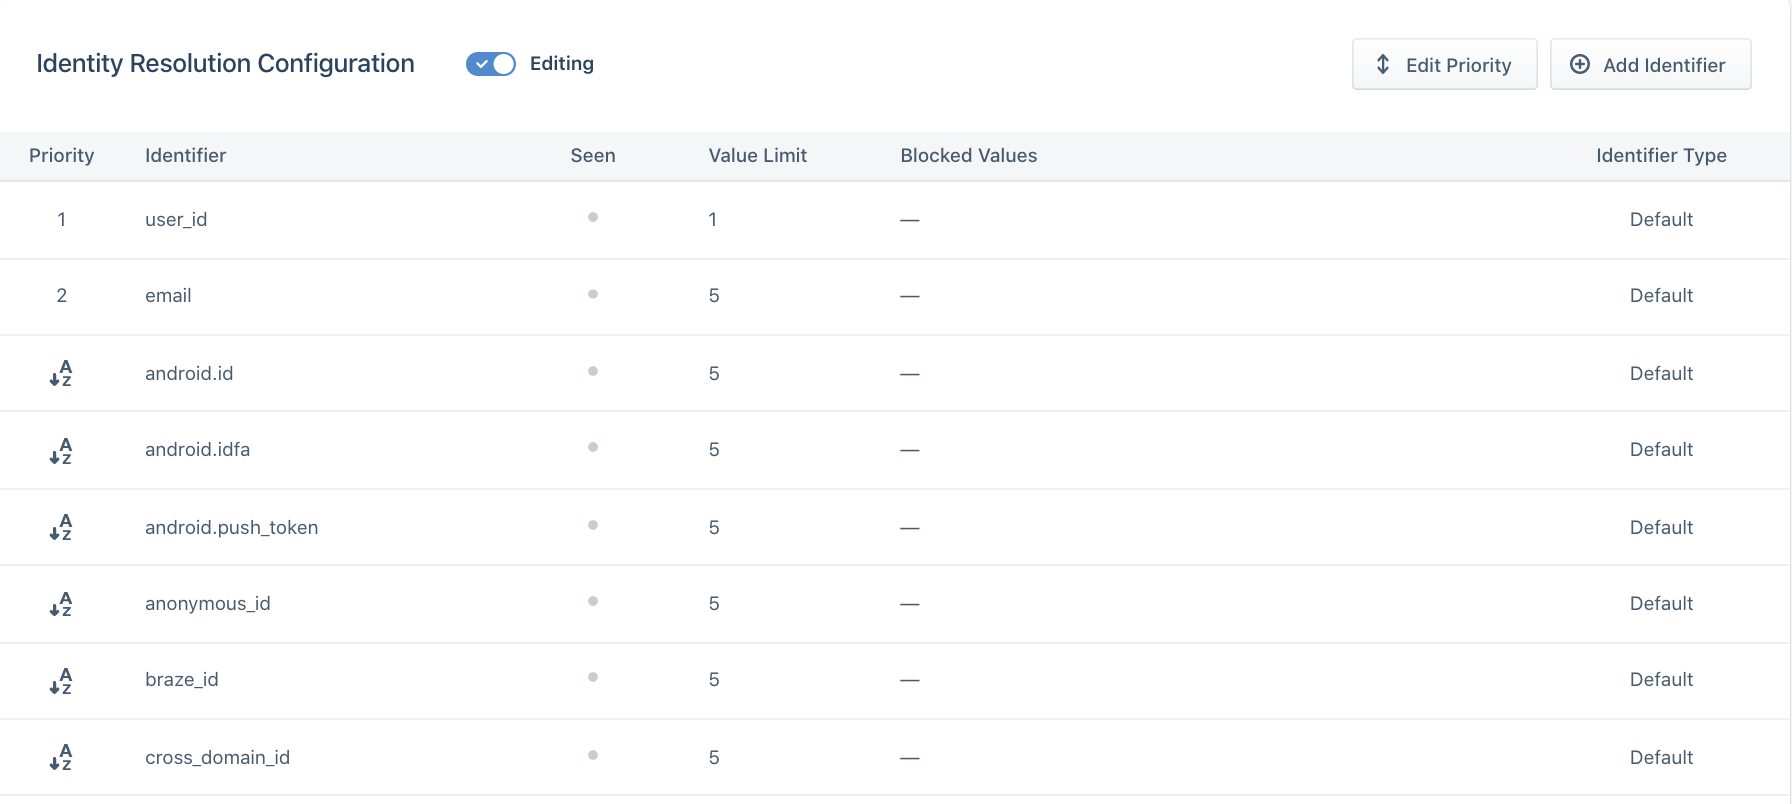Click the A-Z sort icon beside anonymous_id
Image resolution: width=1792 pixels, height=804 pixels.
coord(61,604)
